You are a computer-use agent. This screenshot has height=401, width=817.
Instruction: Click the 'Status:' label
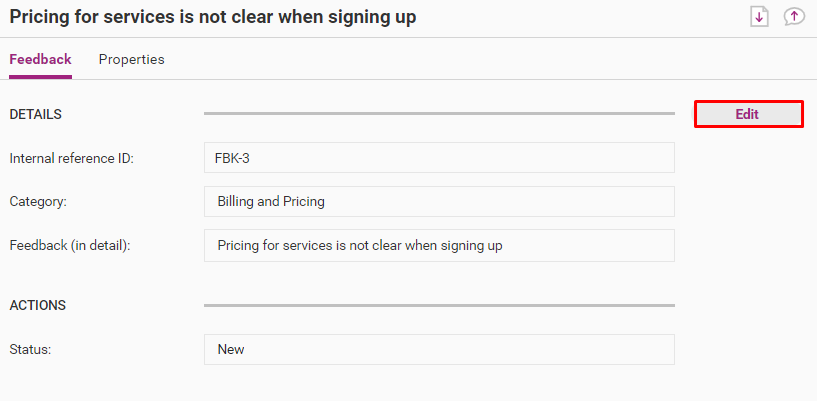tap(29, 349)
